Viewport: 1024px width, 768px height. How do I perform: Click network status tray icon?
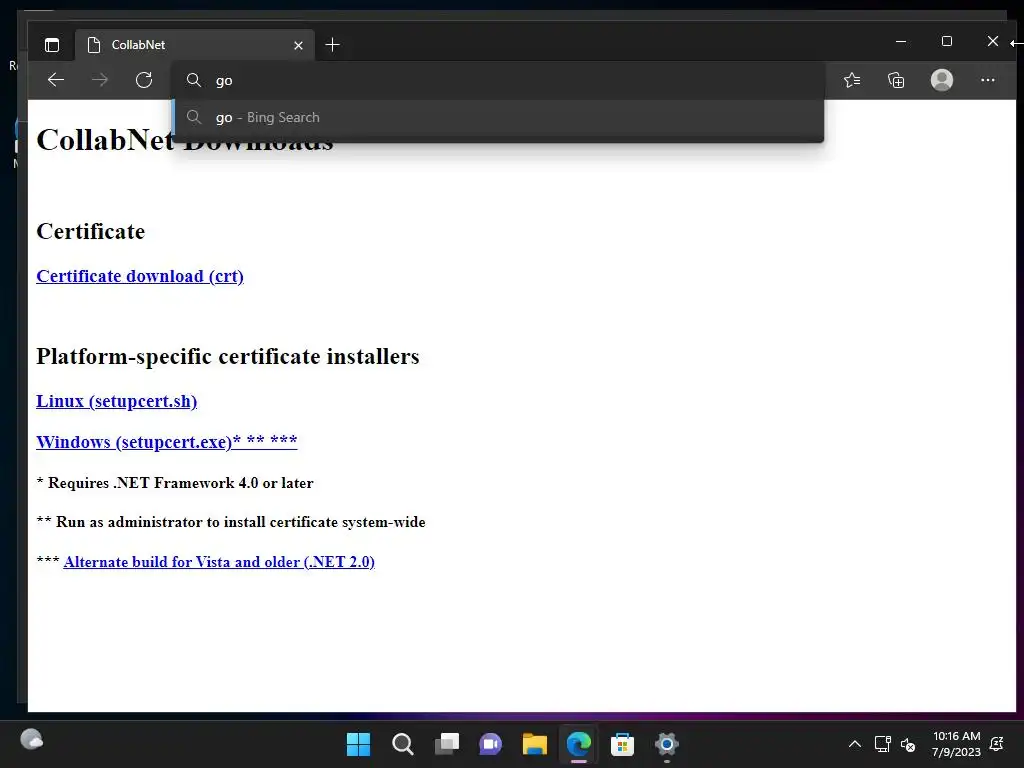pos(882,744)
